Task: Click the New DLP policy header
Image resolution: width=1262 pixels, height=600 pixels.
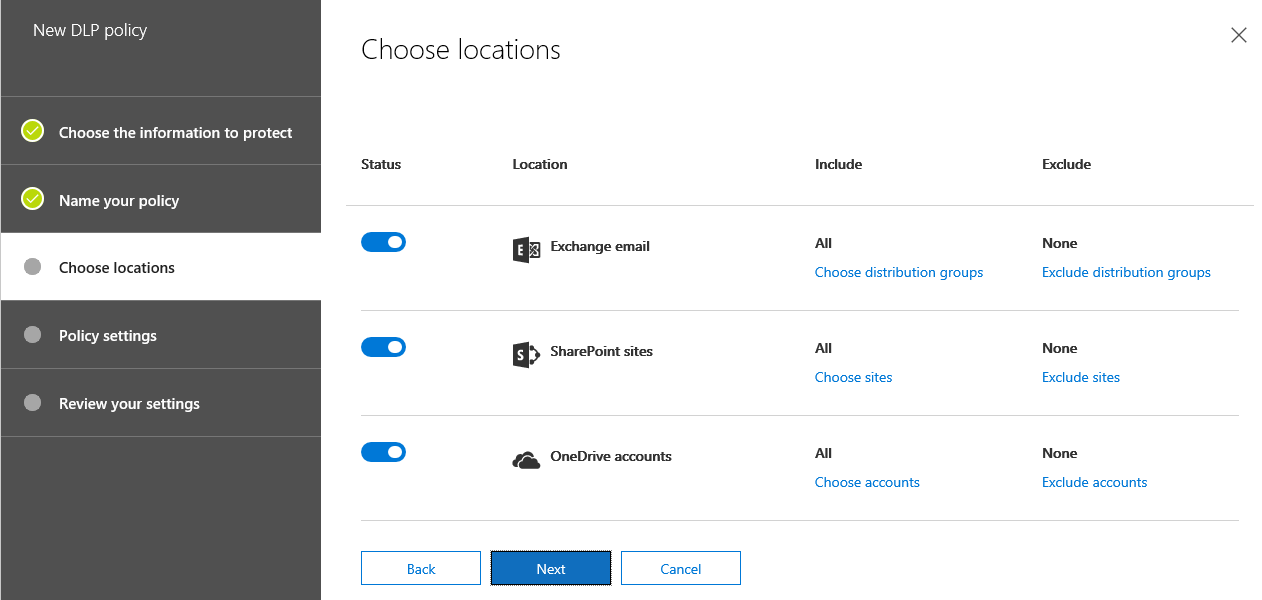Action: pyautogui.click(x=90, y=30)
